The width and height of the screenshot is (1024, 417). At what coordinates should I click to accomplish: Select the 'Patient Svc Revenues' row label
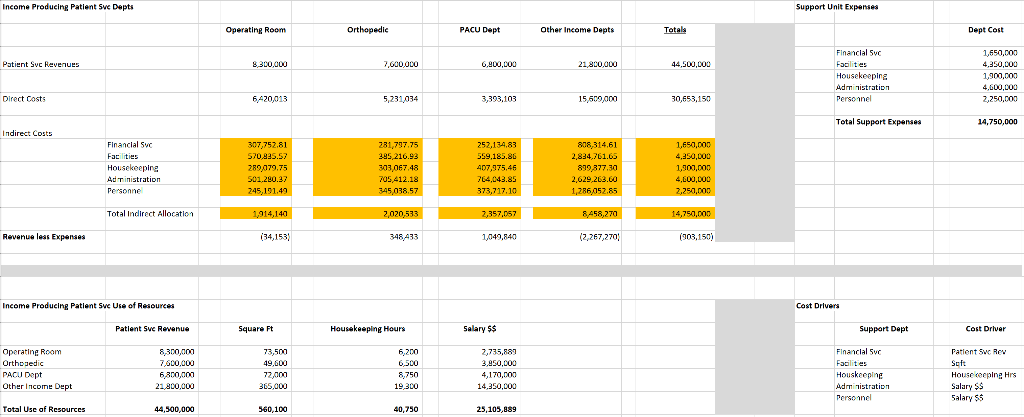click(x=41, y=65)
